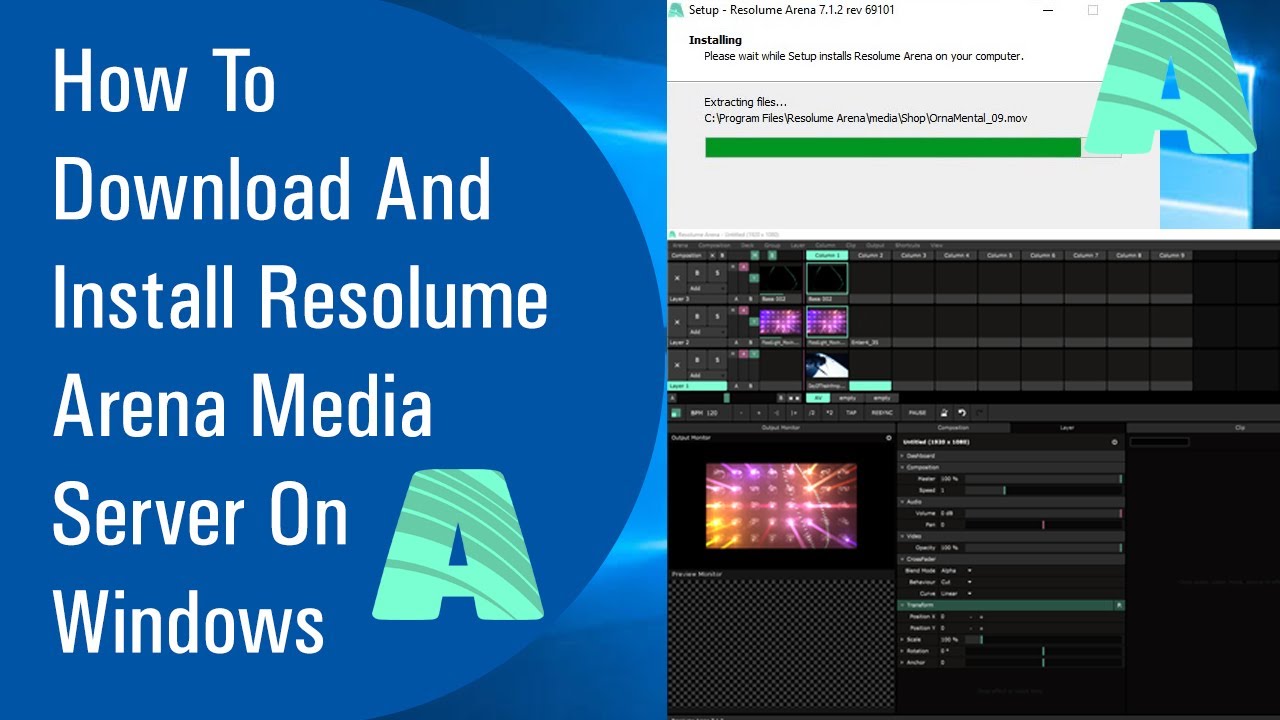Screen dimensions: 1280x720
Task: Click the Position X value field
Action: pyautogui.click(x=950, y=617)
